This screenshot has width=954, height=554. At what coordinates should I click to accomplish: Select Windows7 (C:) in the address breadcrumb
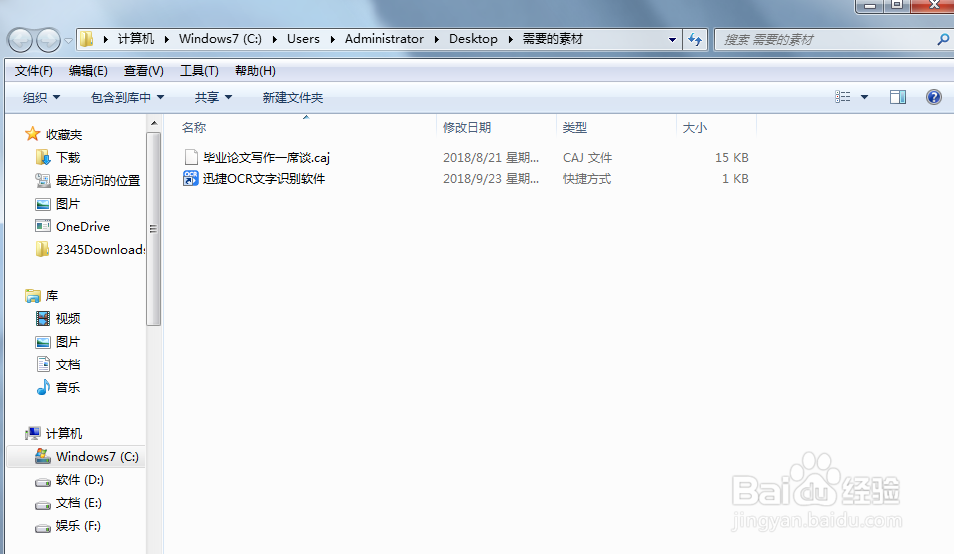pos(220,39)
